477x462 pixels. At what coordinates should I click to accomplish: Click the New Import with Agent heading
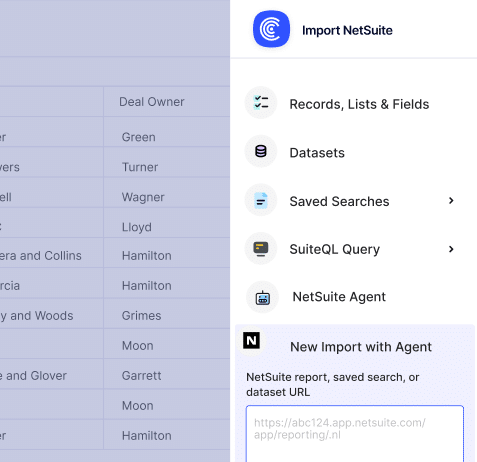click(361, 347)
